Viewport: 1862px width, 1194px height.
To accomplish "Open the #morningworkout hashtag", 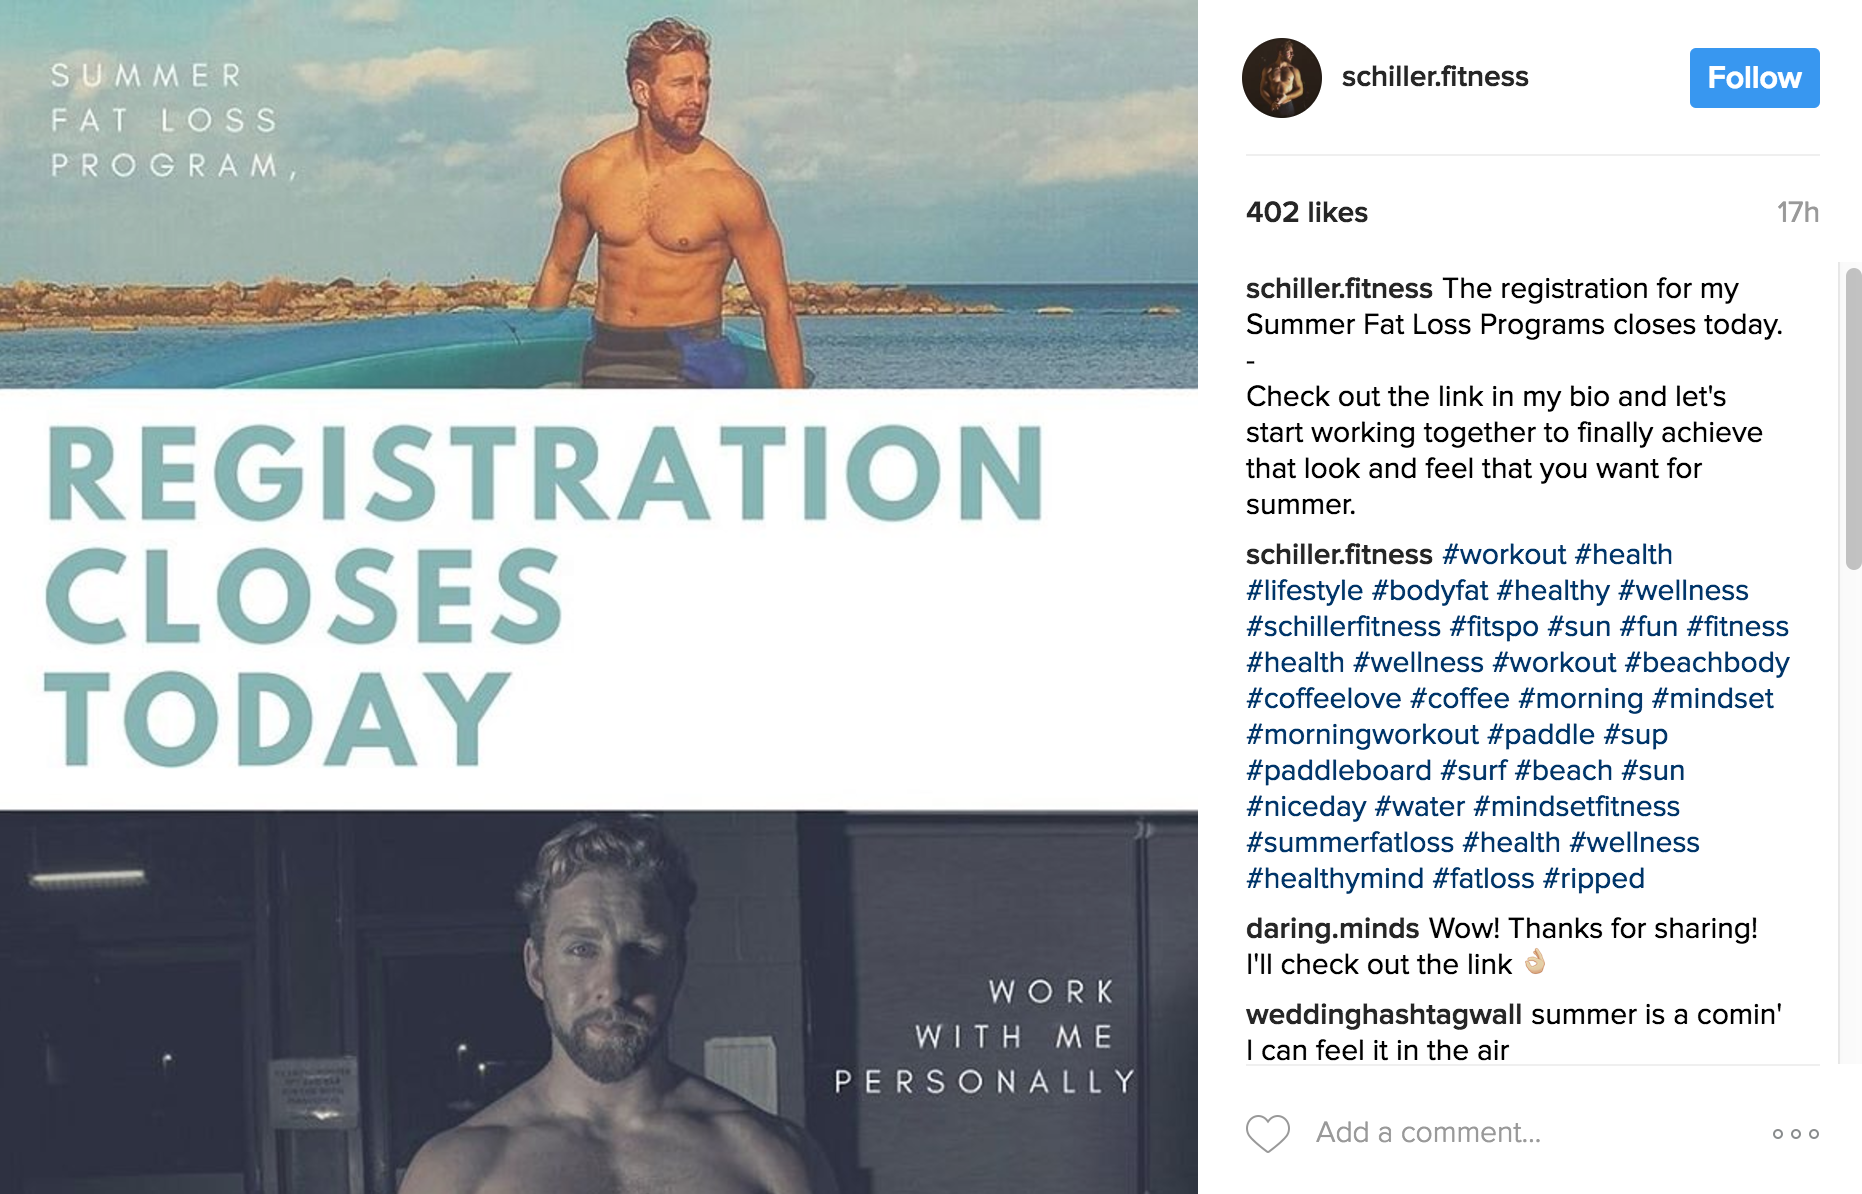I will click(x=1361, y=735).
